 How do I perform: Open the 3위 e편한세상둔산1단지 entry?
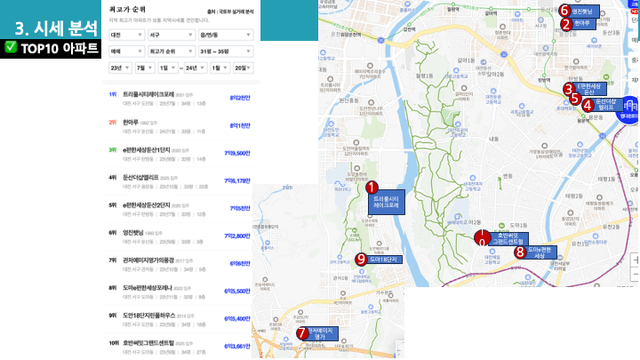point(180,154)
